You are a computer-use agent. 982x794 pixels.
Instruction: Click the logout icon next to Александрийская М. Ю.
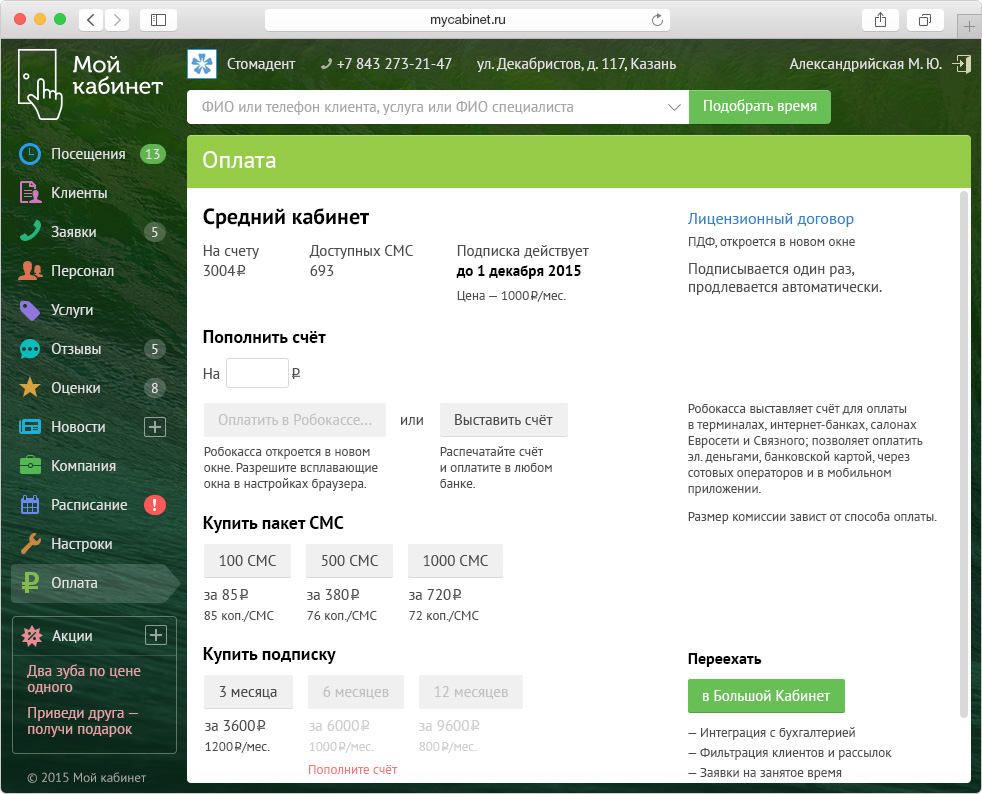point(961,63)
